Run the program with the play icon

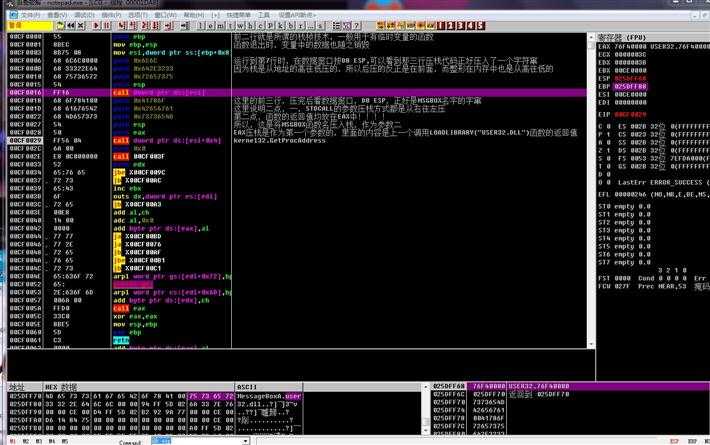tap(96, 26)
